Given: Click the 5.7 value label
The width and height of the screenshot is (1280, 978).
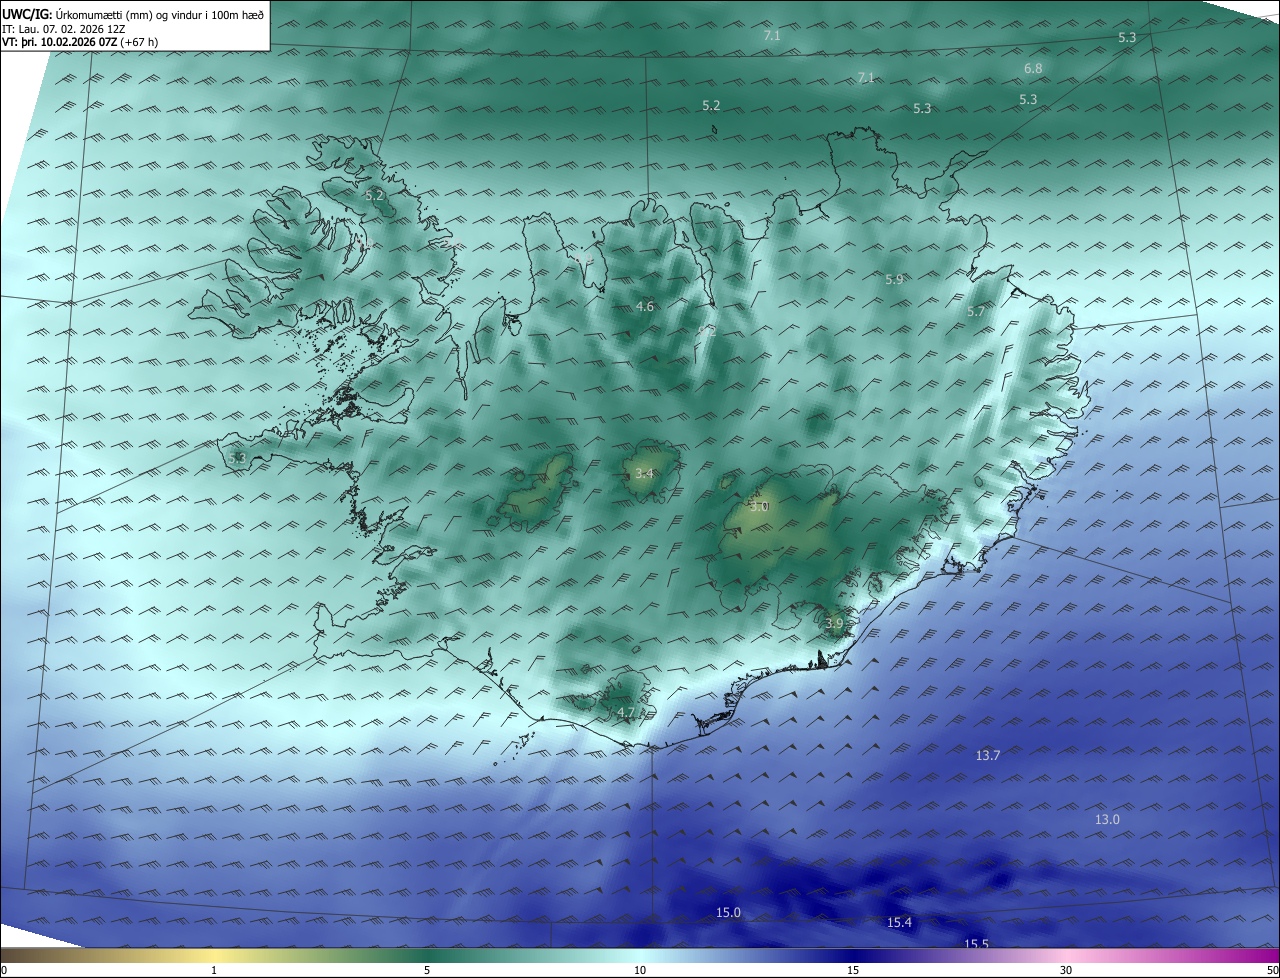Looking at the screenshot, I should click(976, 312).
